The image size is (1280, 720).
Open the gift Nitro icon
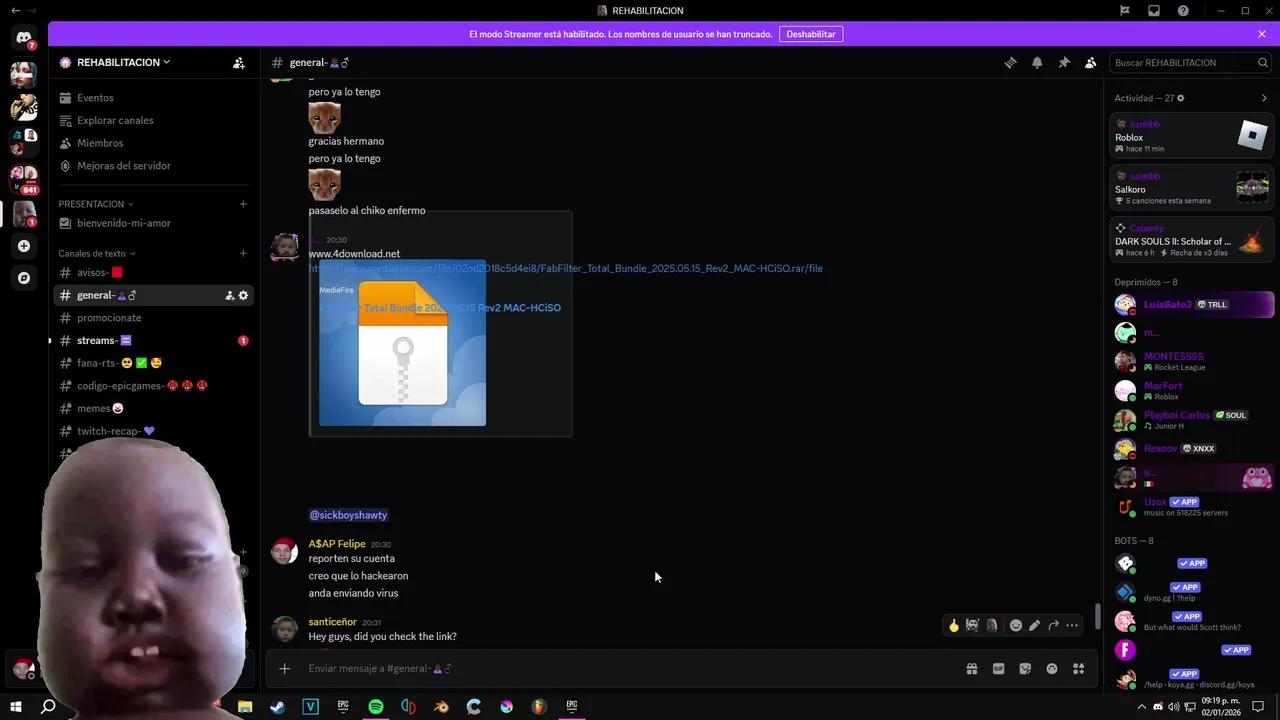971,669
